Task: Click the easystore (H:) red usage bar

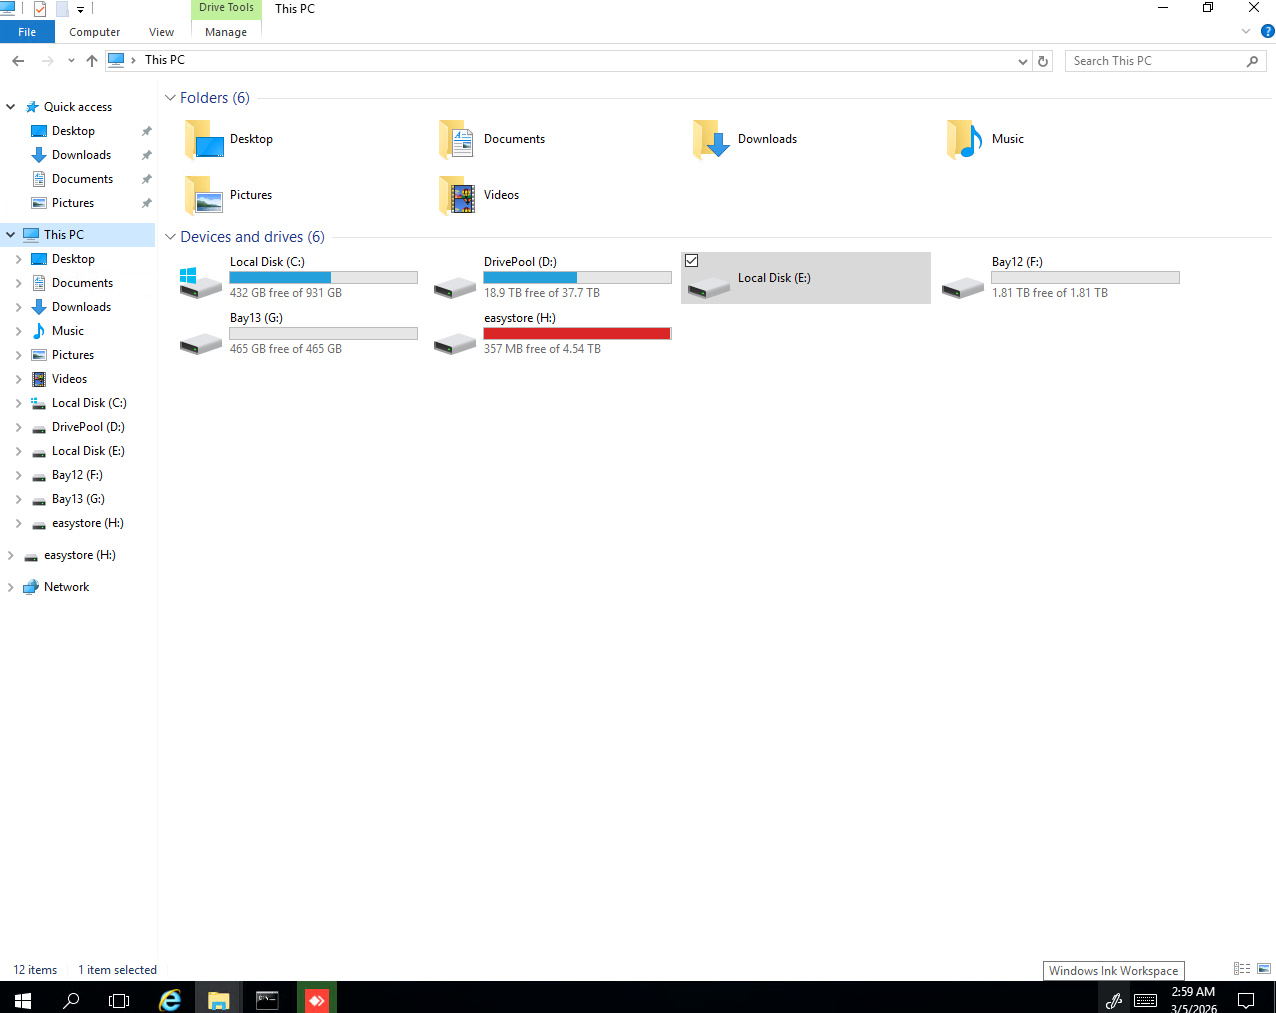Action: click(x=577, y=333)
